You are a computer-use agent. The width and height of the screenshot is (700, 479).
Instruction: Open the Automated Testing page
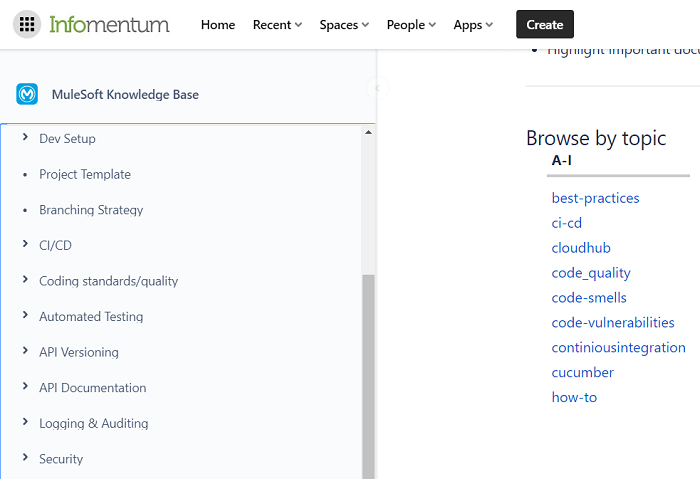91,317
